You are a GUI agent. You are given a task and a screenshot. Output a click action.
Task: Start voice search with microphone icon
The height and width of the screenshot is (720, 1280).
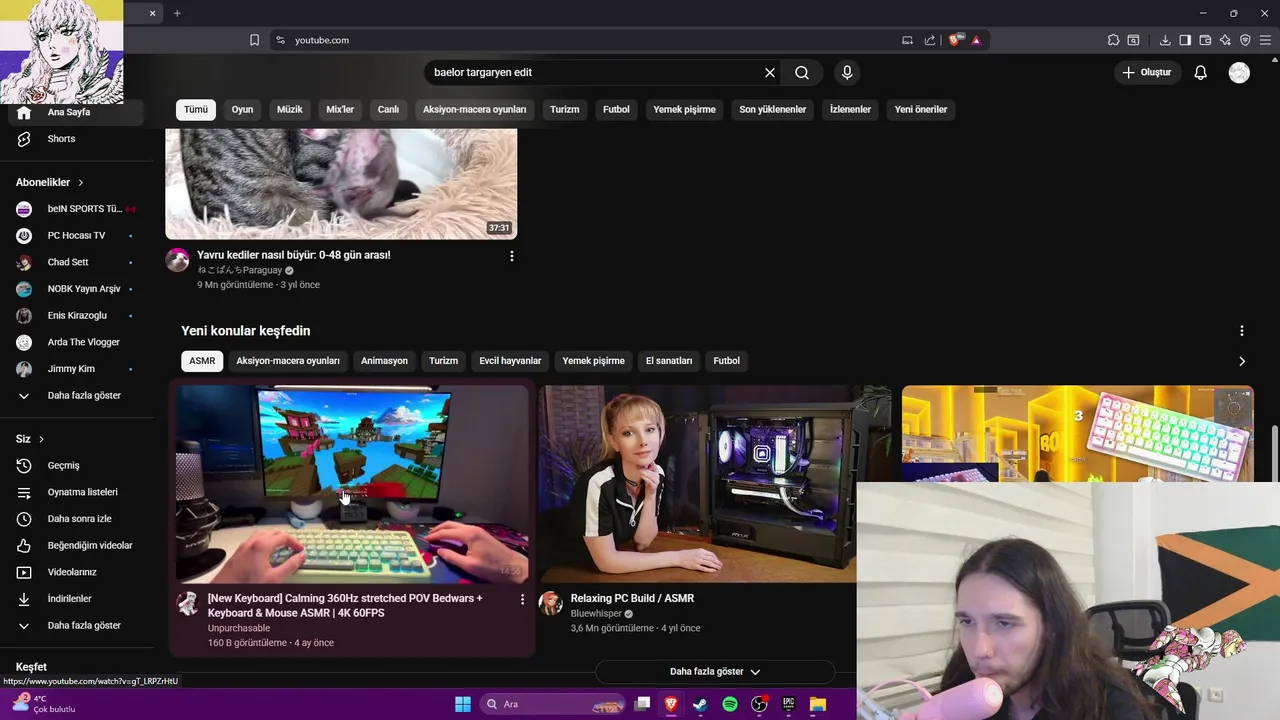coord(847,73)
